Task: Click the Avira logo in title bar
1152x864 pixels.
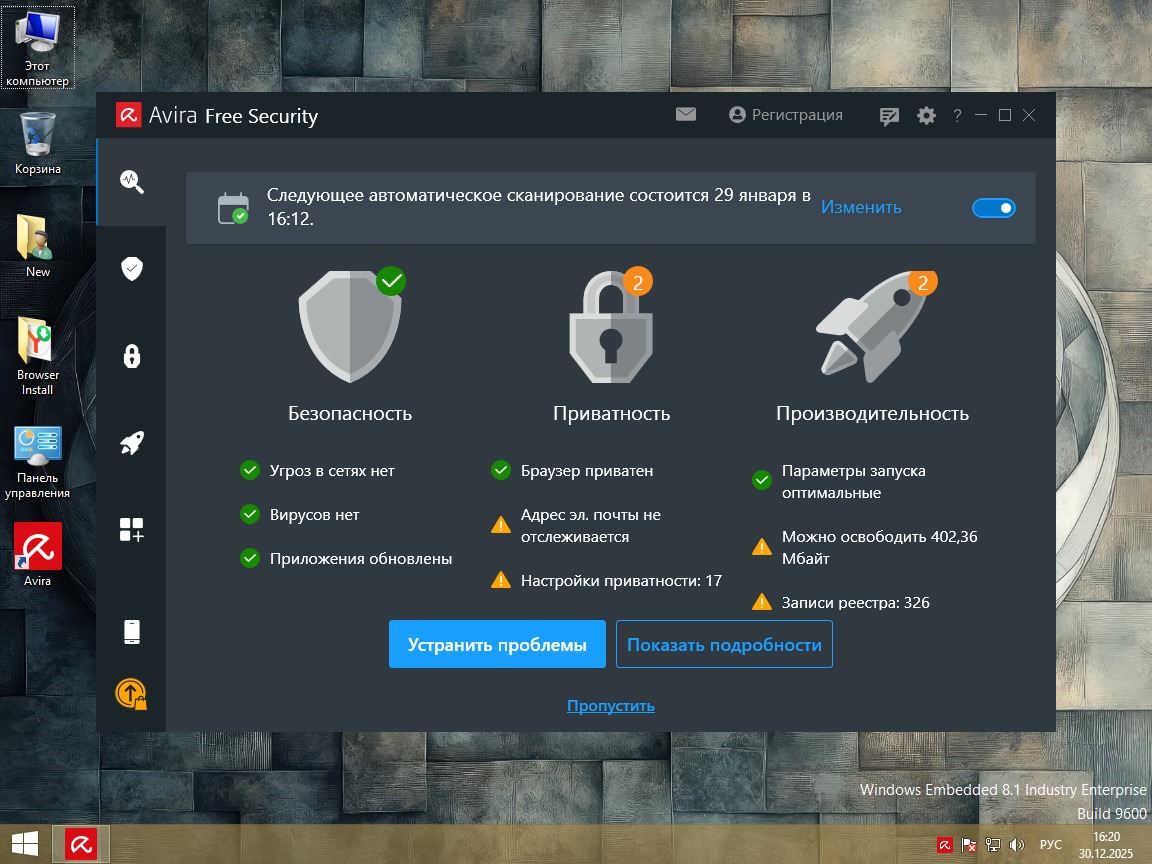Action: (x=129, y=115)
